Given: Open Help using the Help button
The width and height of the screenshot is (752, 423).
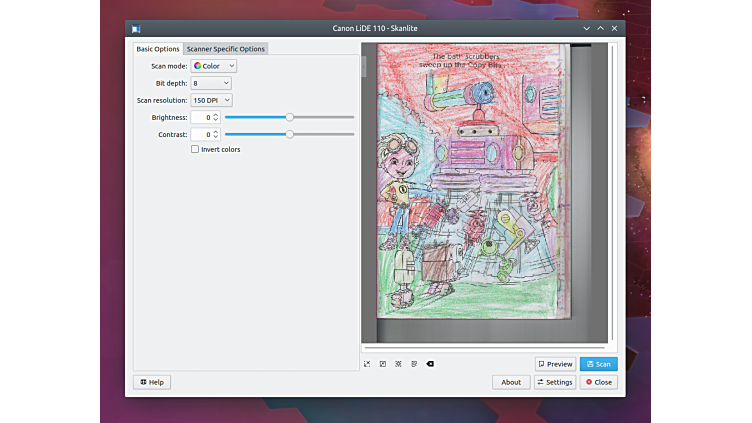Looking at the screenshot, I should click(x=152, y=382).
